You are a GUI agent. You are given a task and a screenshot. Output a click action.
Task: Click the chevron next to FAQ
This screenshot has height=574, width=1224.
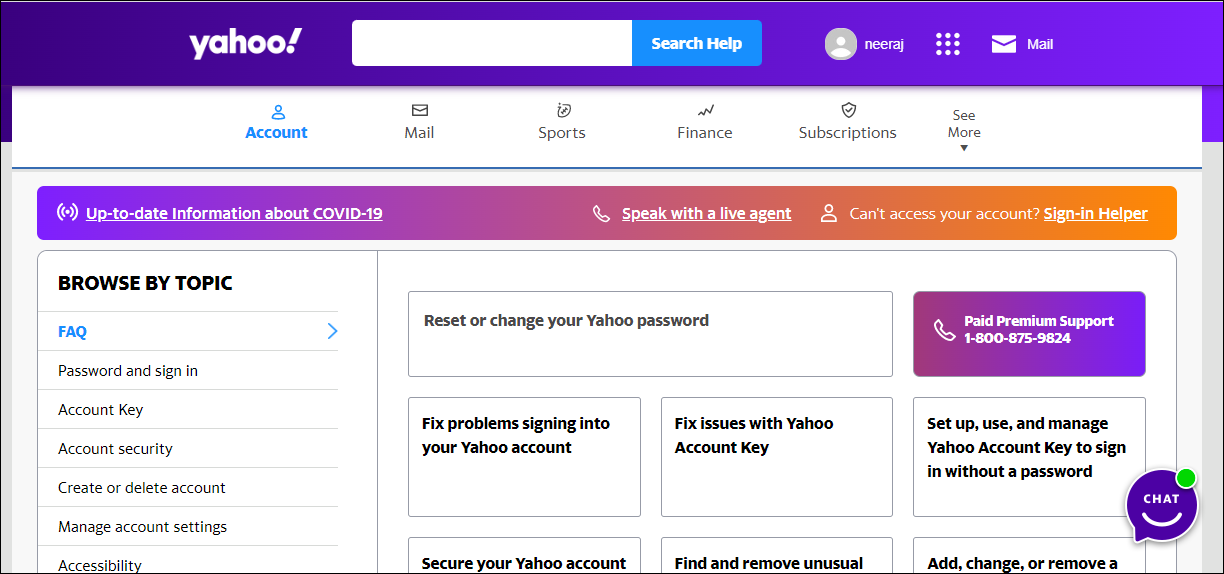click(x=333, y=331)
